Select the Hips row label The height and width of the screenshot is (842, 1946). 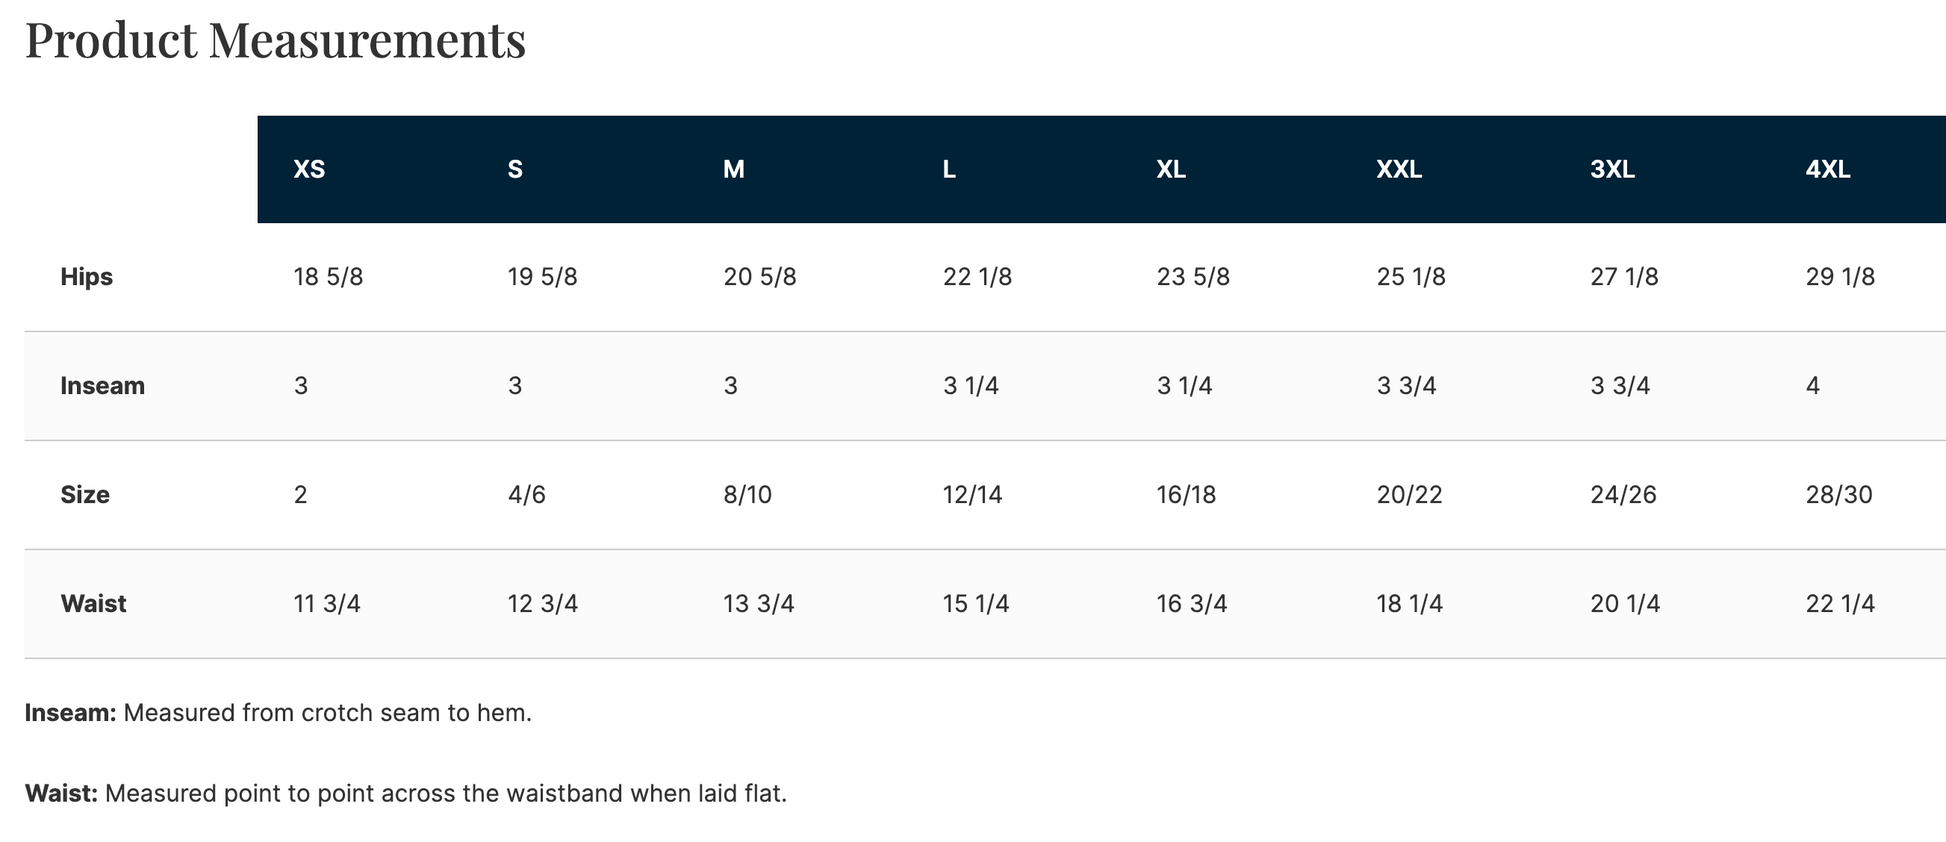pos(86,277)
